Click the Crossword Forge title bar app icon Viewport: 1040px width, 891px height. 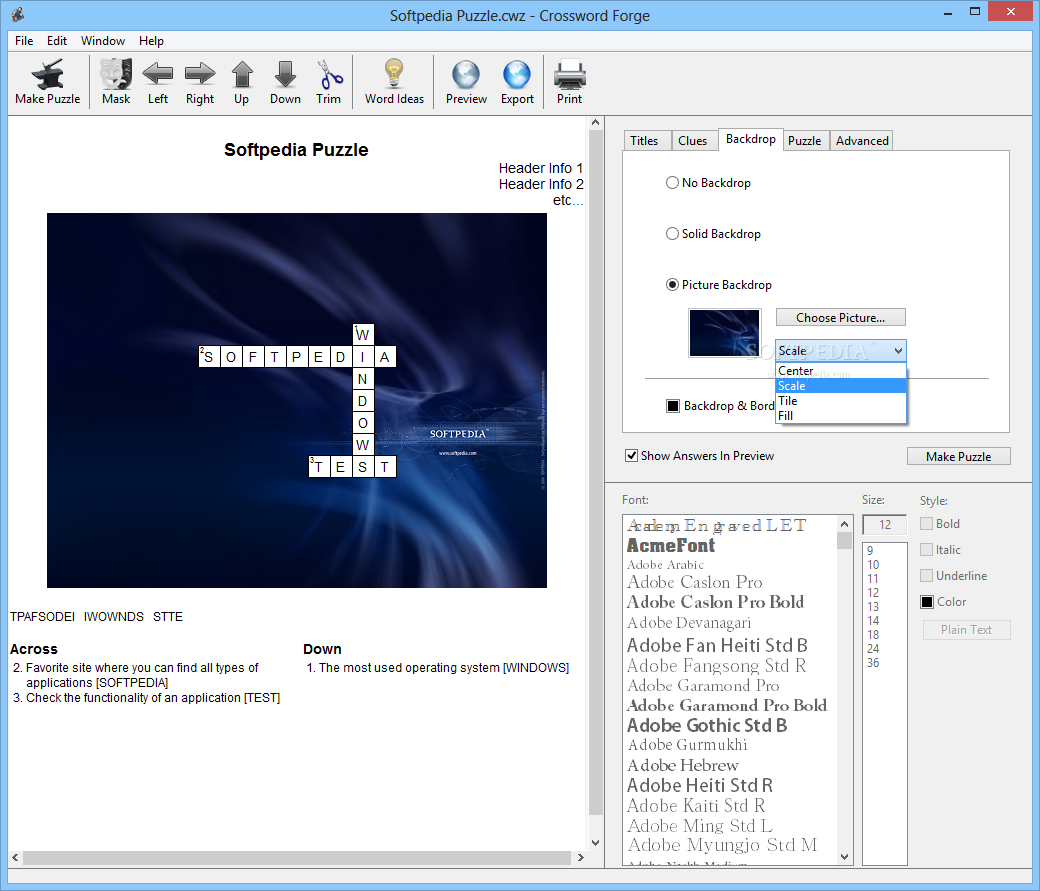[x=18, y=14]
